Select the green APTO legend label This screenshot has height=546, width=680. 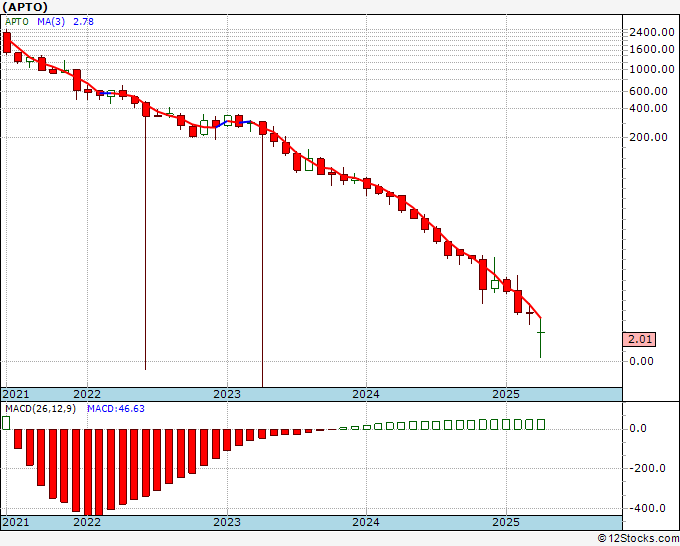[17, 22]
